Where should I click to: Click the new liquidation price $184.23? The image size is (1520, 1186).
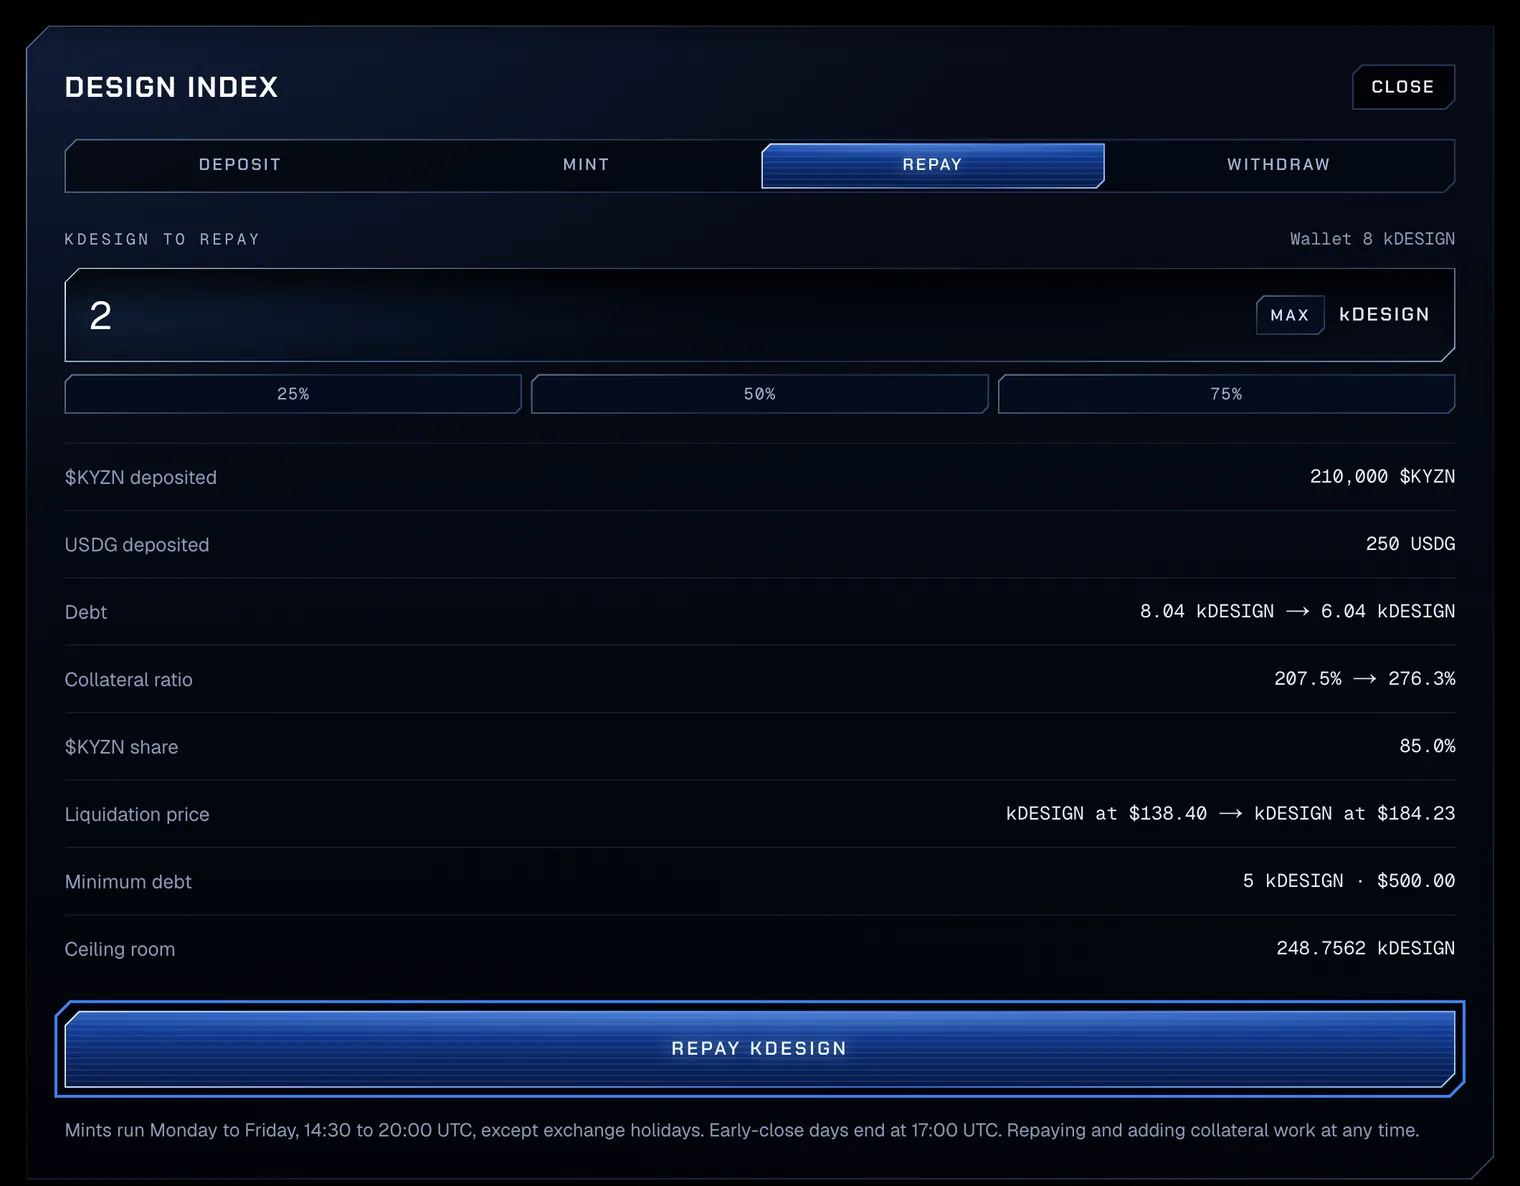pyautogui.click(x=1355, y=814)
